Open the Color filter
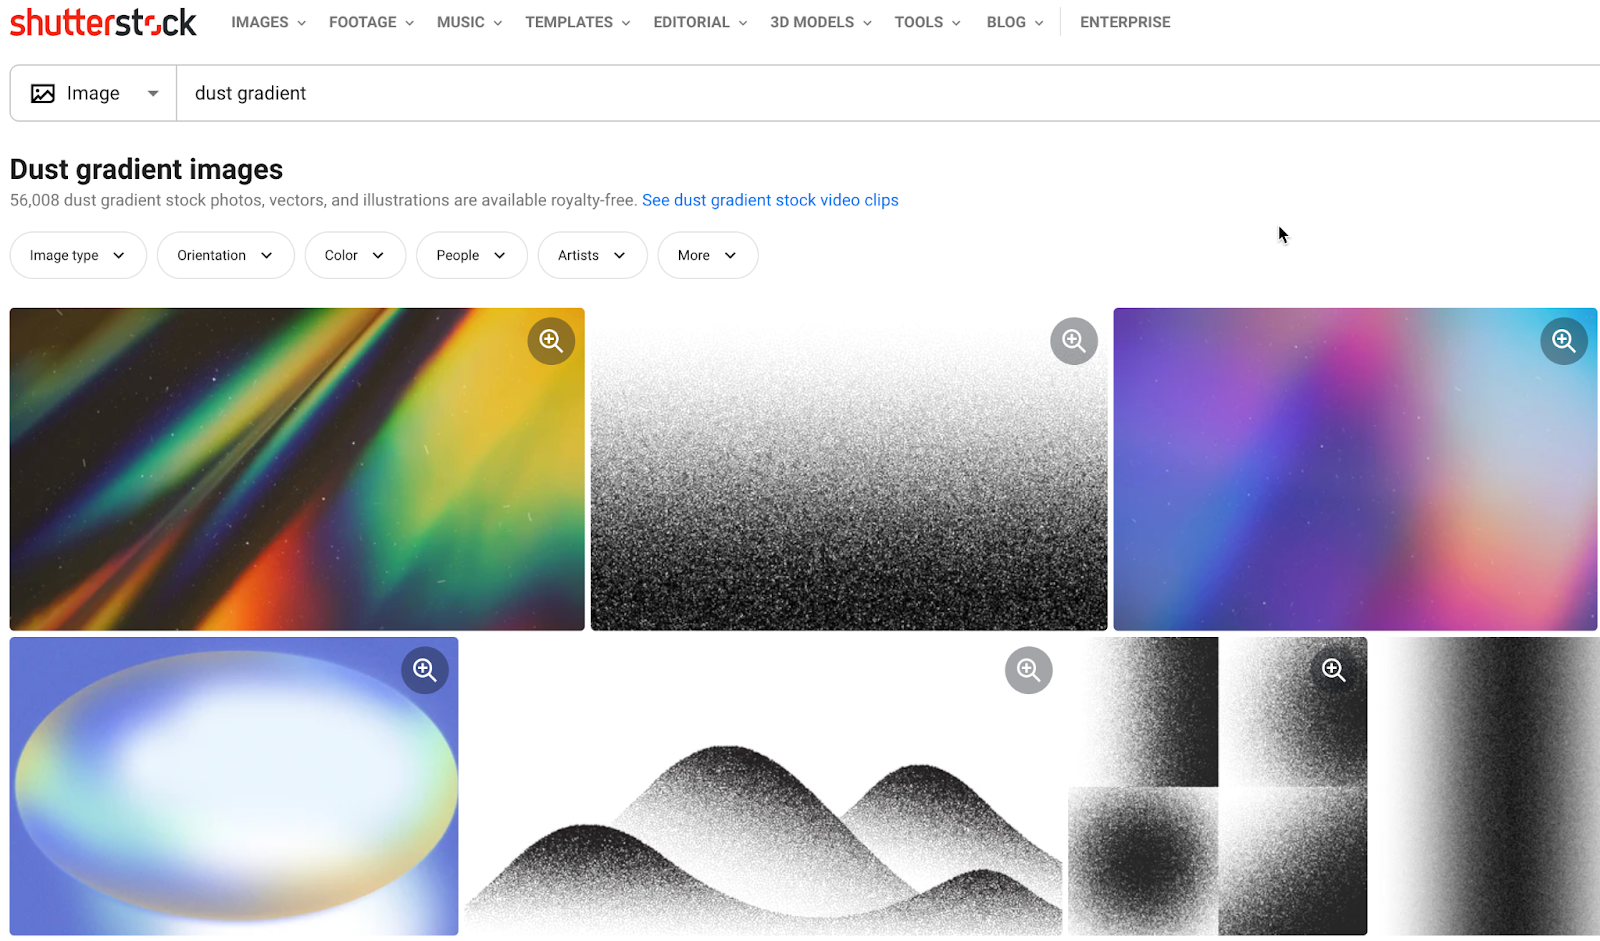 click(x=355, y=255)
